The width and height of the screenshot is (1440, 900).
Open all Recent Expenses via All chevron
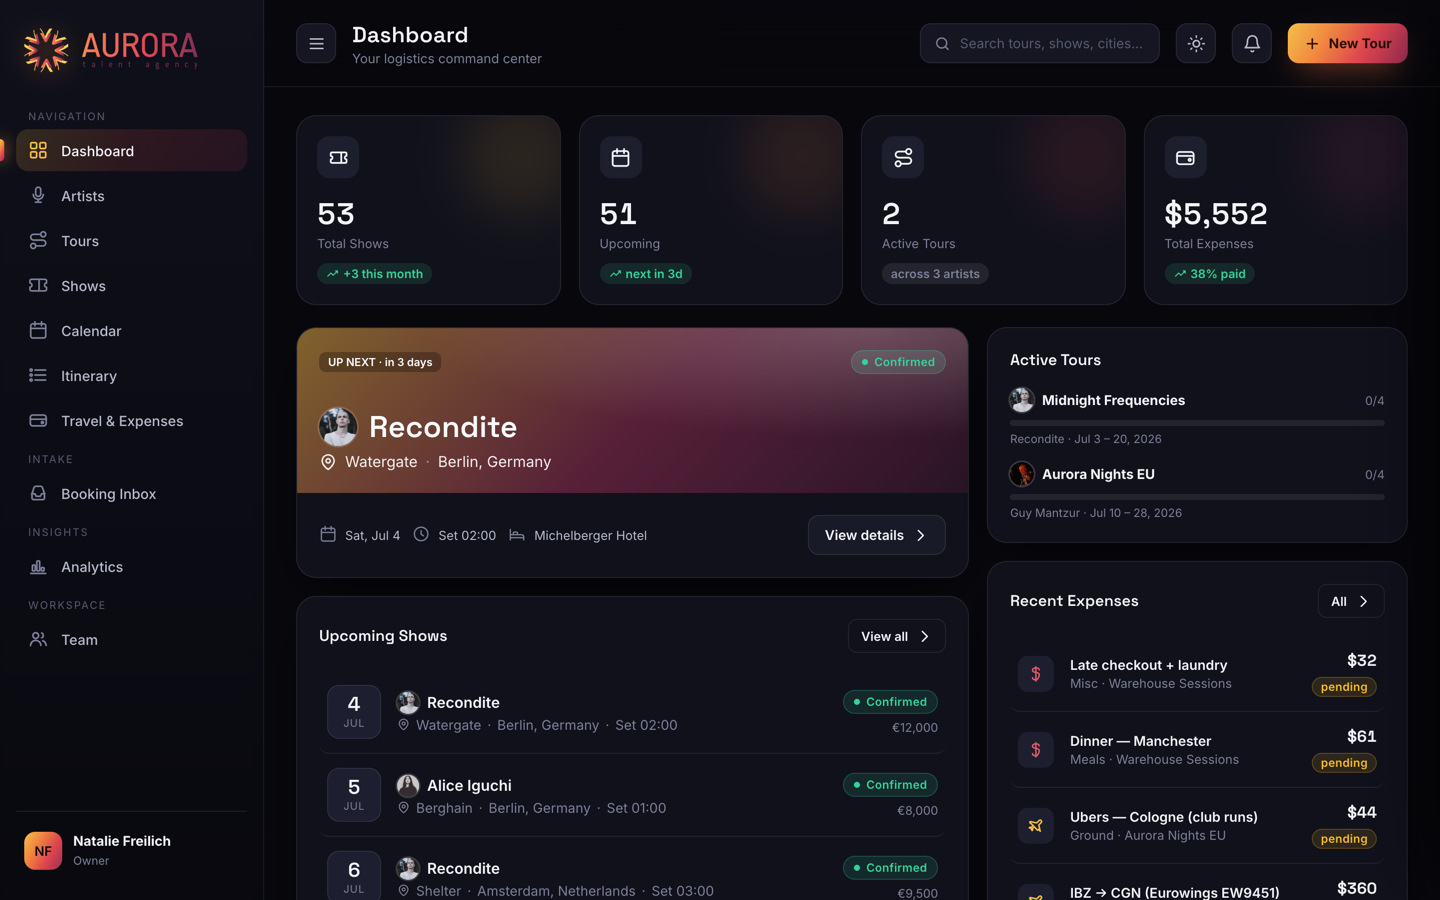(x=1350, y=601)
